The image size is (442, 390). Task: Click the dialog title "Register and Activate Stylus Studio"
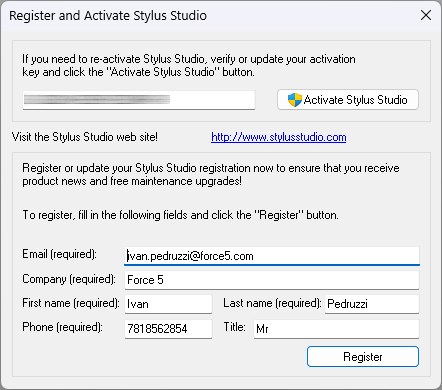(x=108, y=16)
